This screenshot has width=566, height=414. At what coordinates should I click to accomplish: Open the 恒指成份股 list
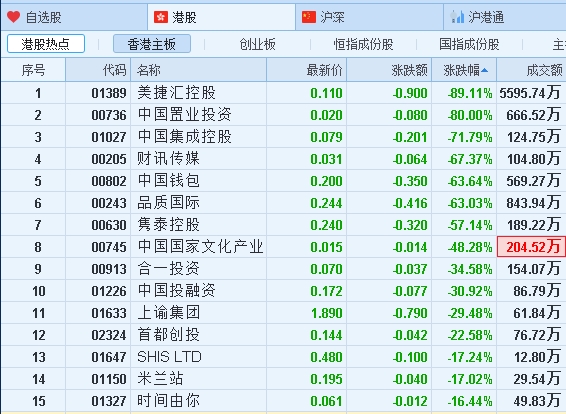click(x=363, y=44)
